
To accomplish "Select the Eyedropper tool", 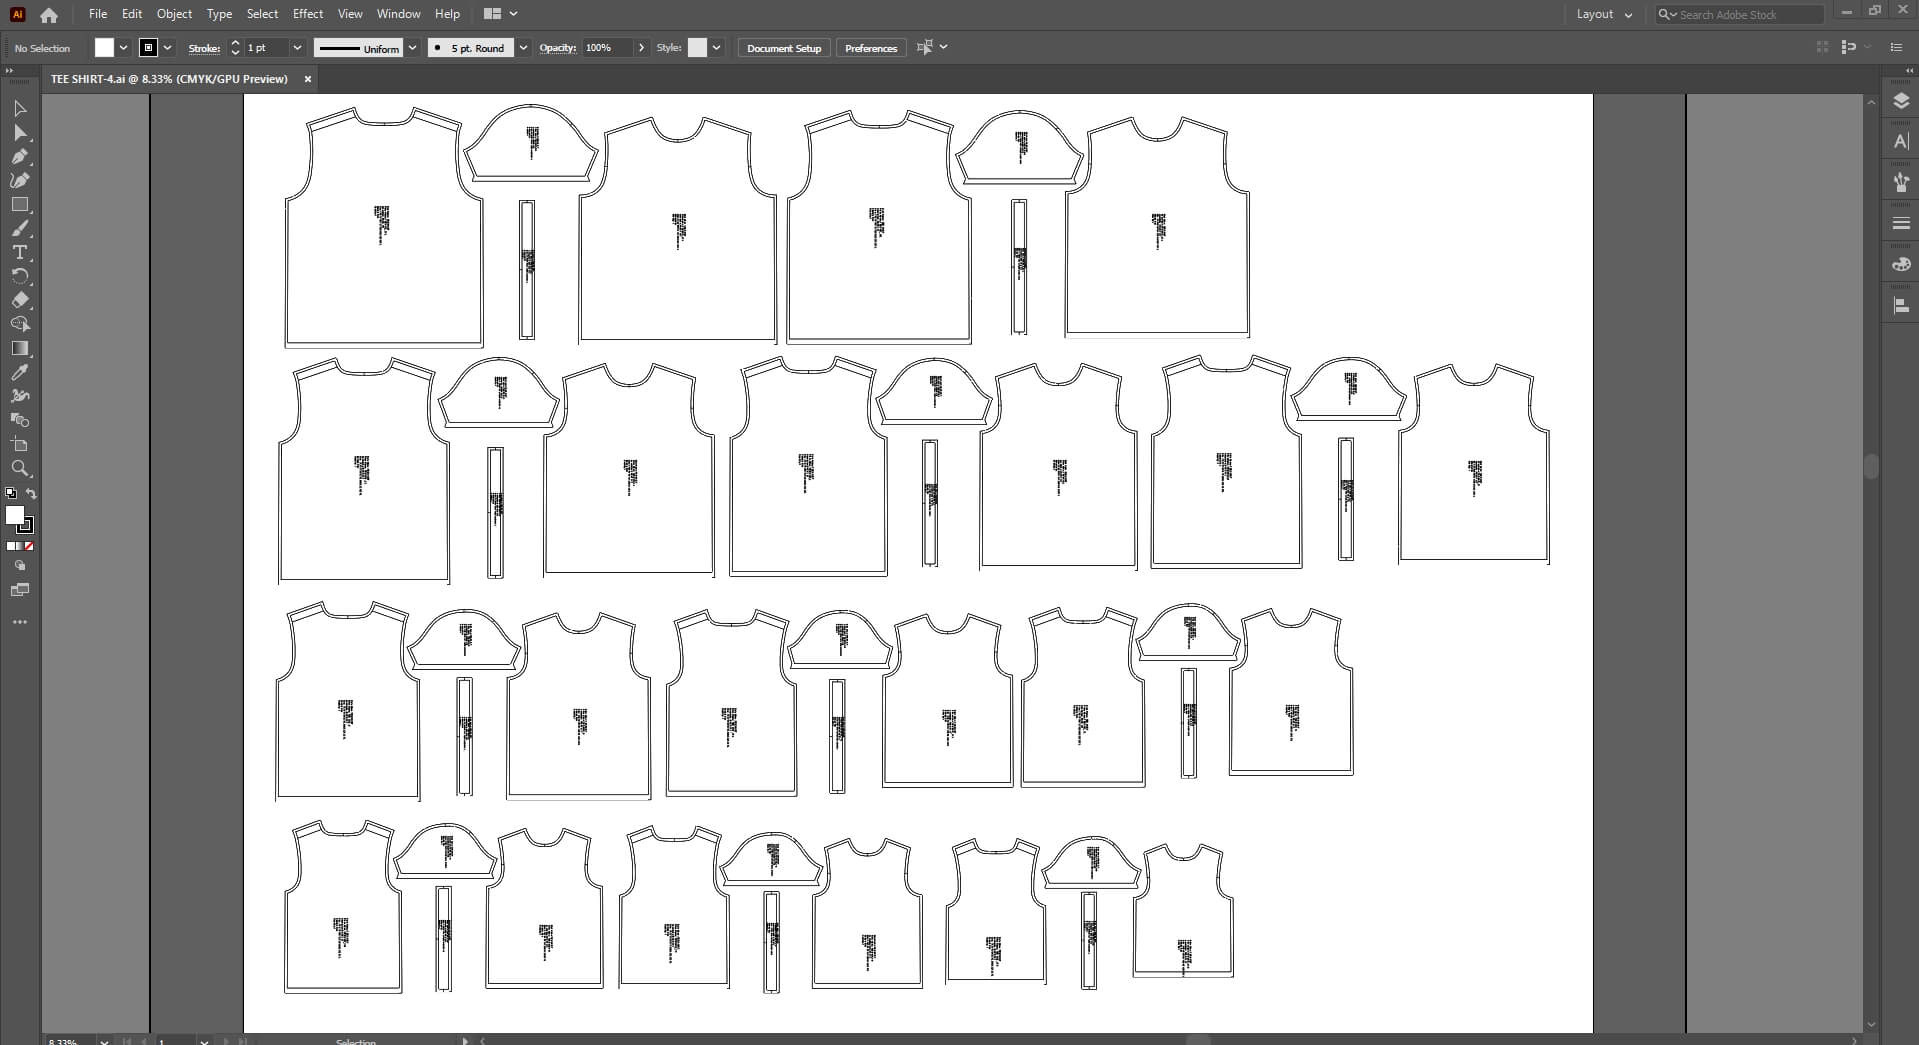I will pos(20,372).
